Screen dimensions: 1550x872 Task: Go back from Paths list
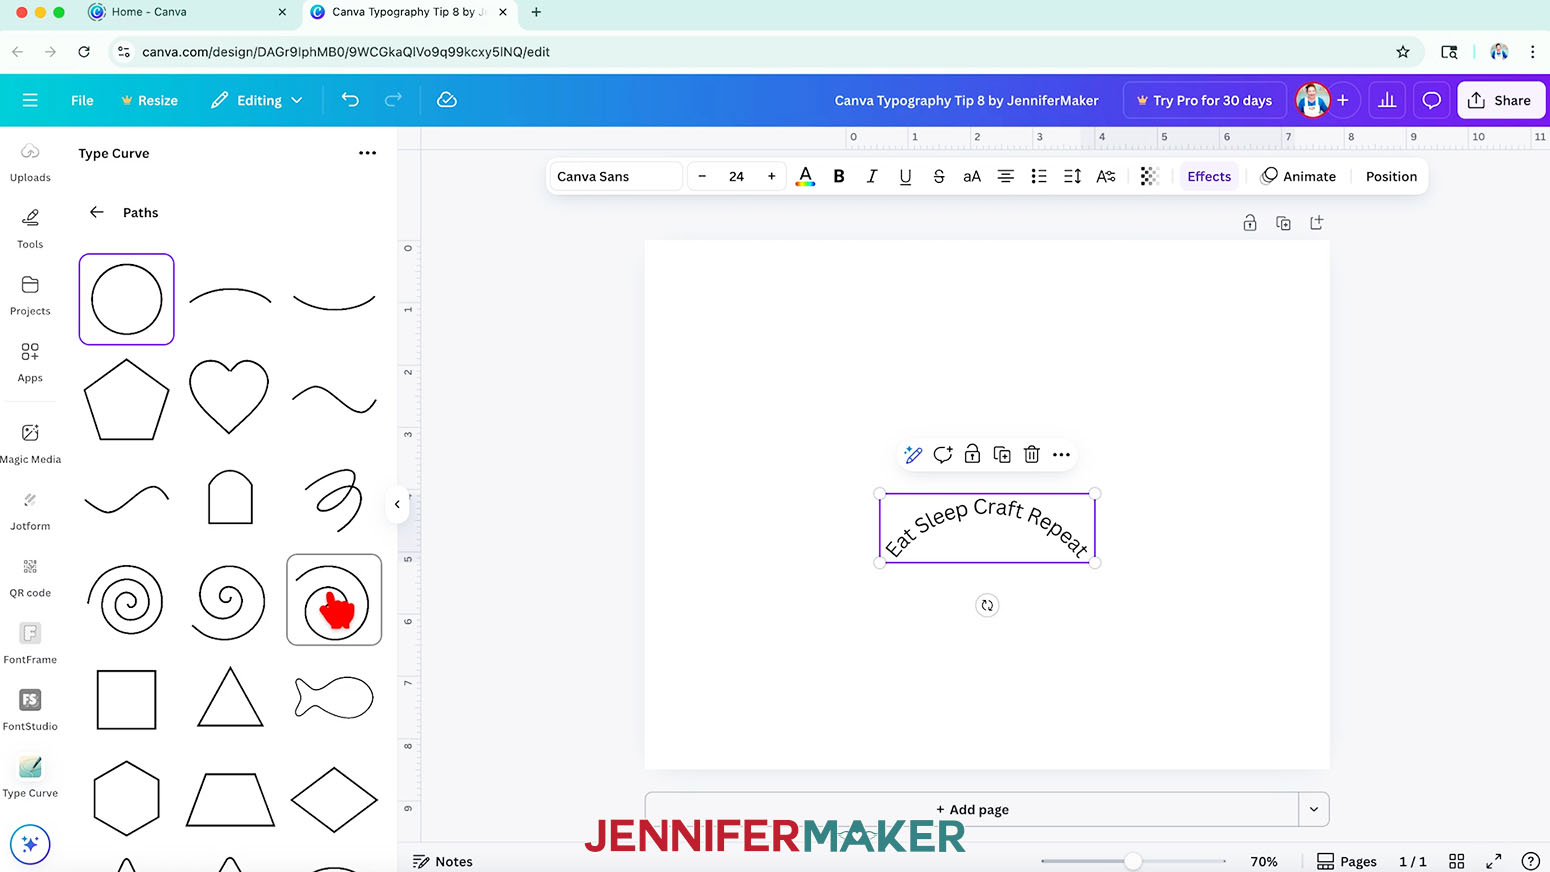pos(97,212)
